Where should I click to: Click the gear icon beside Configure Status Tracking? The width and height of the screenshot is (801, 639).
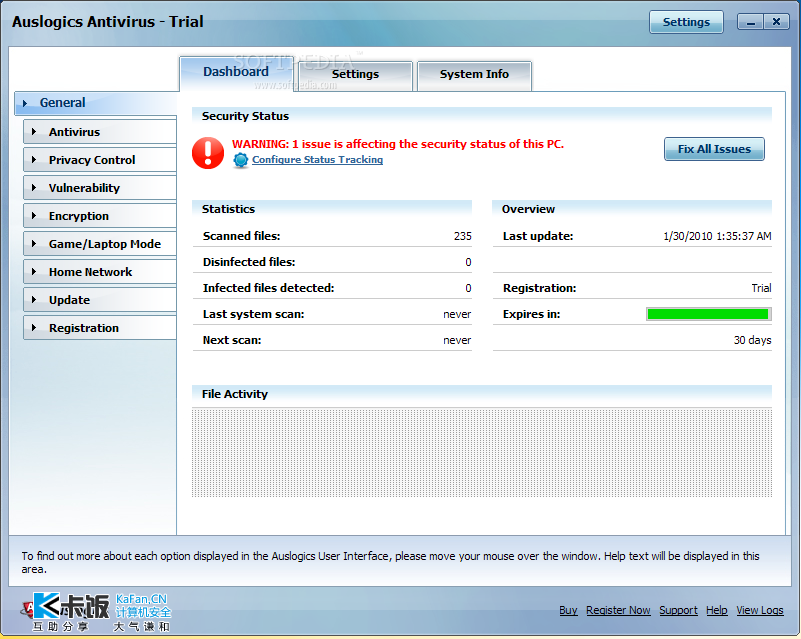click(241, 160)
